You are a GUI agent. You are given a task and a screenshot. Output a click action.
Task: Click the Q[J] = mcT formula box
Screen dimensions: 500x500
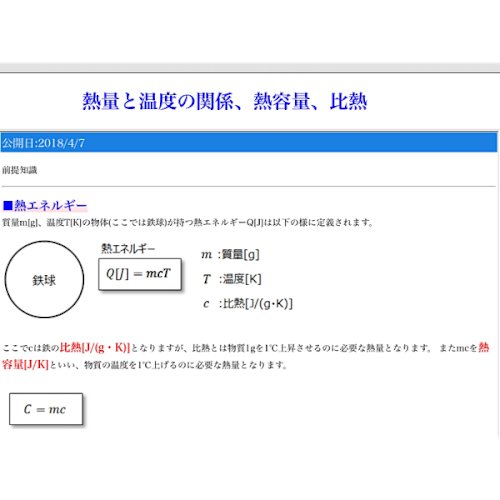[x=140, y=274]
